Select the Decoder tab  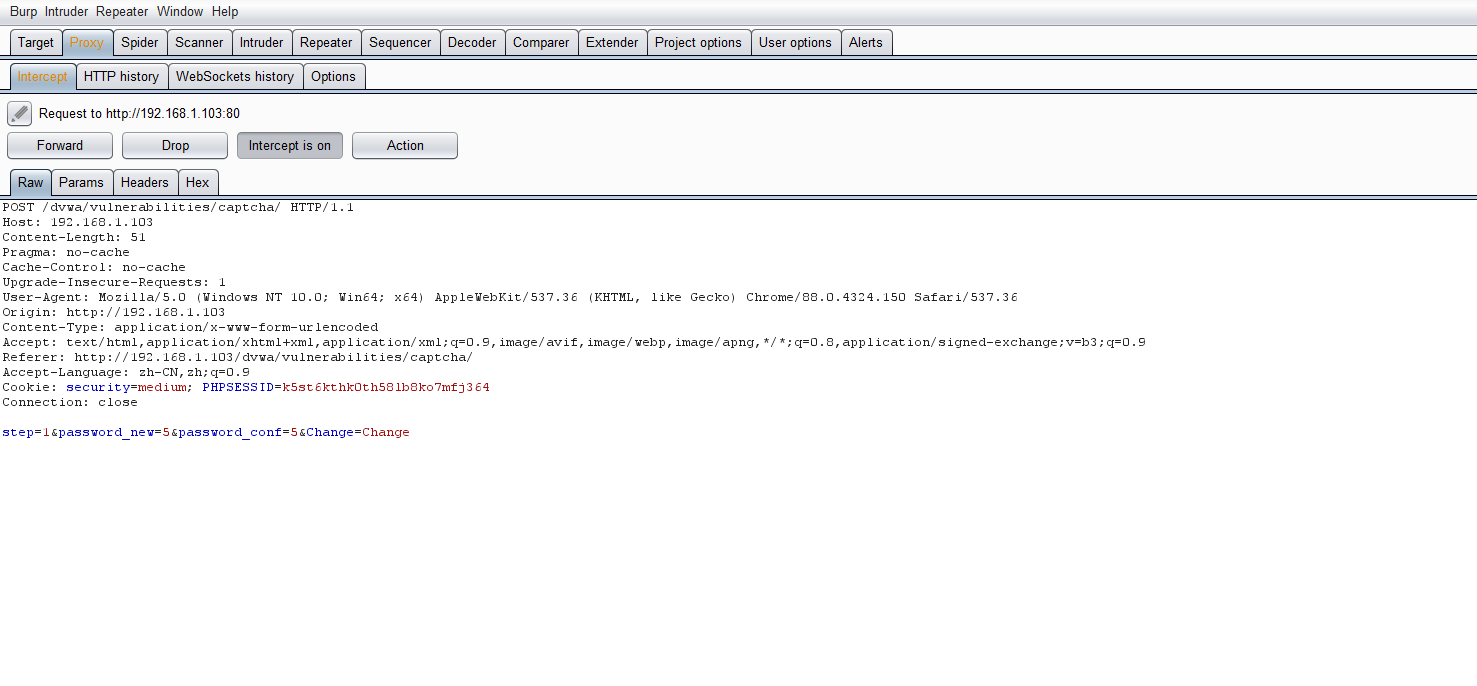[472, 42]
